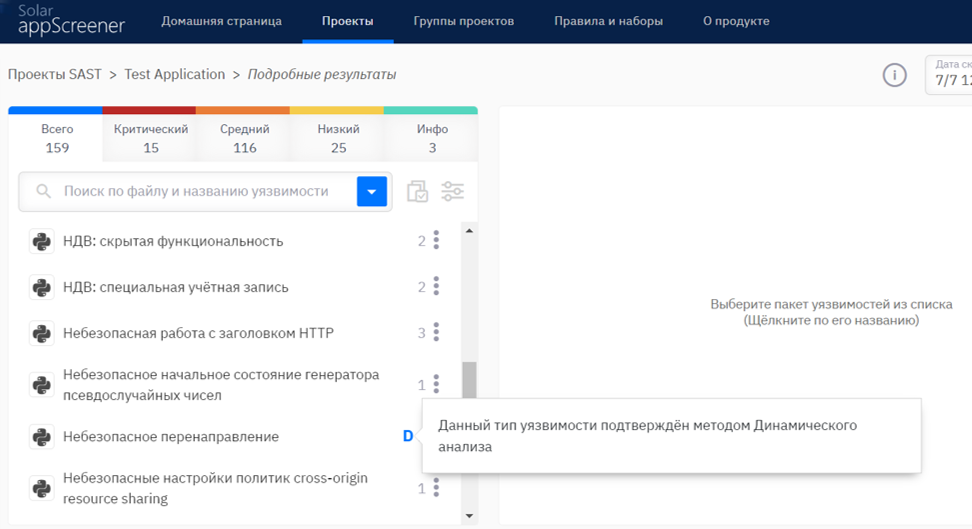Click the Solar appScreener logo

pos(70,20)
